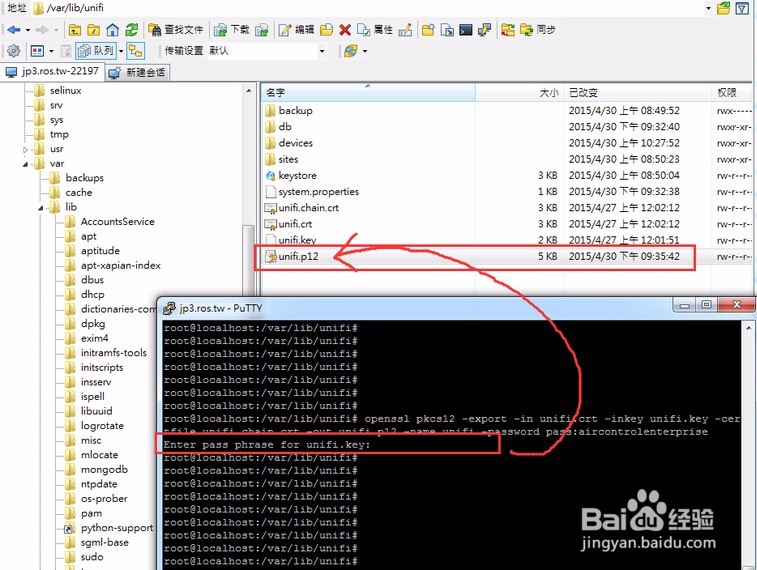Select the unifi.crt file
The width and height of the screenshot is (757, 570).
295,224
